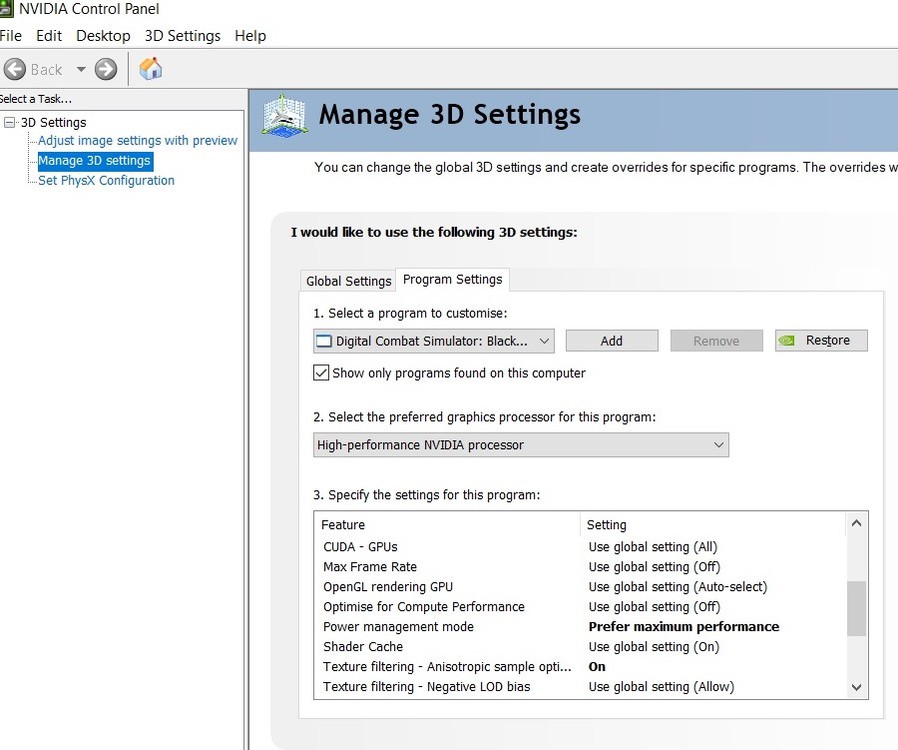Click the Forward arrow icon
This screenshot has height=750, width=898.
pos(106,69)
